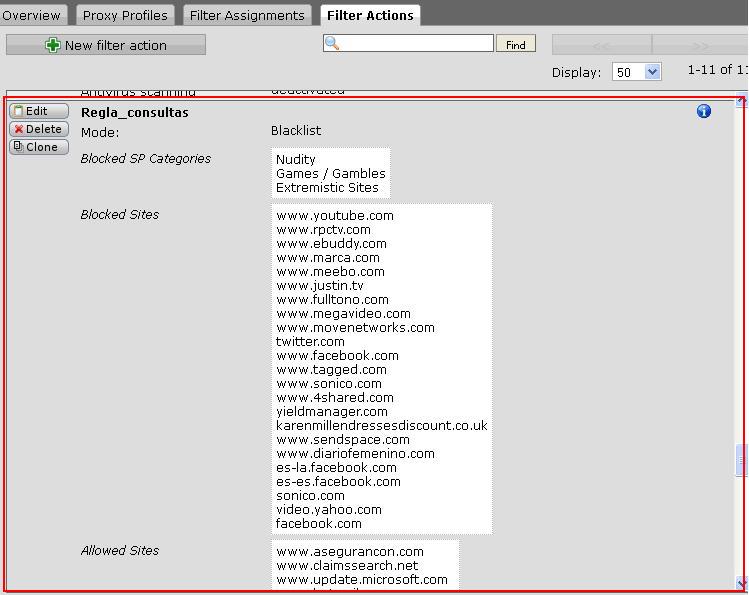Image resolution: width=749 pixels, height=595 pixels.
Task: Click www.youtube.com blocked site
Action: (x=335, y=215)
